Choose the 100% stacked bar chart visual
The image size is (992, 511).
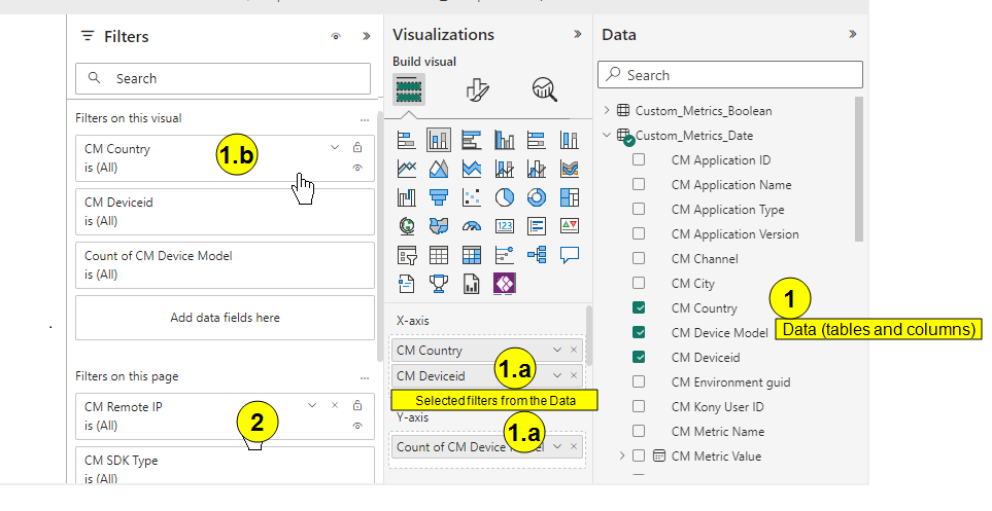tap(536, 140)
